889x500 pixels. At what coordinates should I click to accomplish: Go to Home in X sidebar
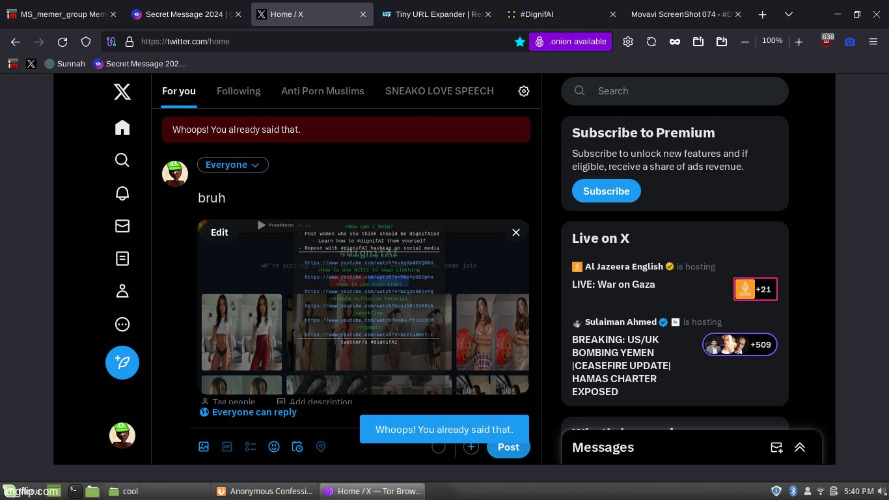pyautogui.click(x=122, y=128)
